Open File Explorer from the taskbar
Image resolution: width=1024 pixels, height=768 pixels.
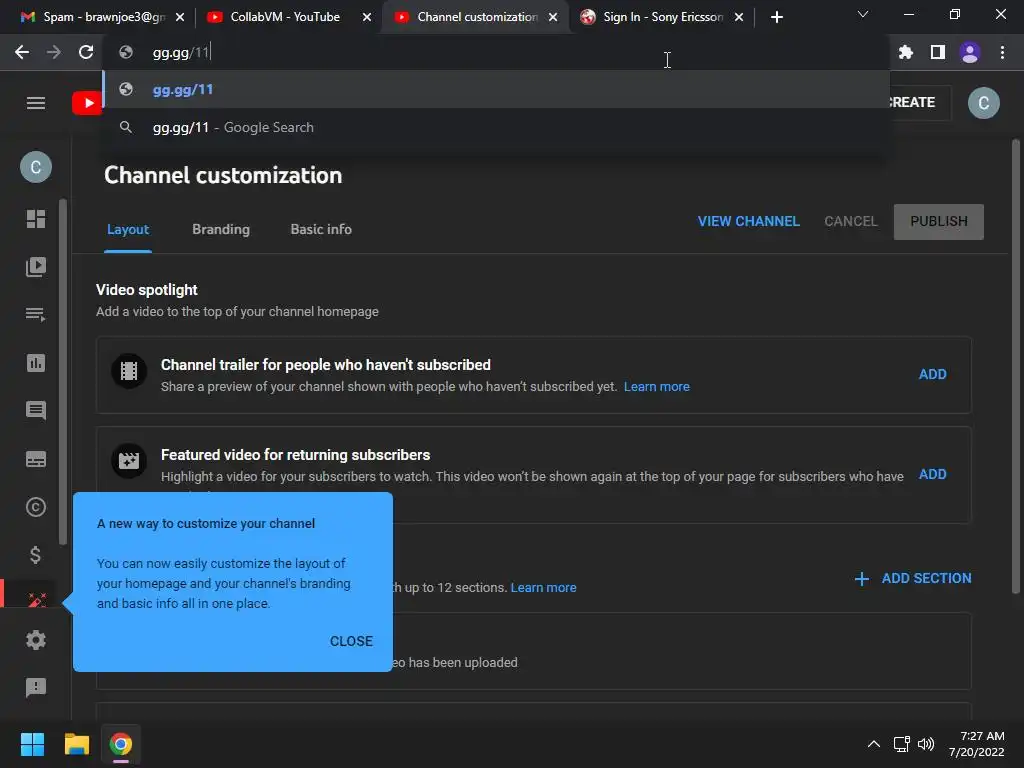[x=76, y=744]
